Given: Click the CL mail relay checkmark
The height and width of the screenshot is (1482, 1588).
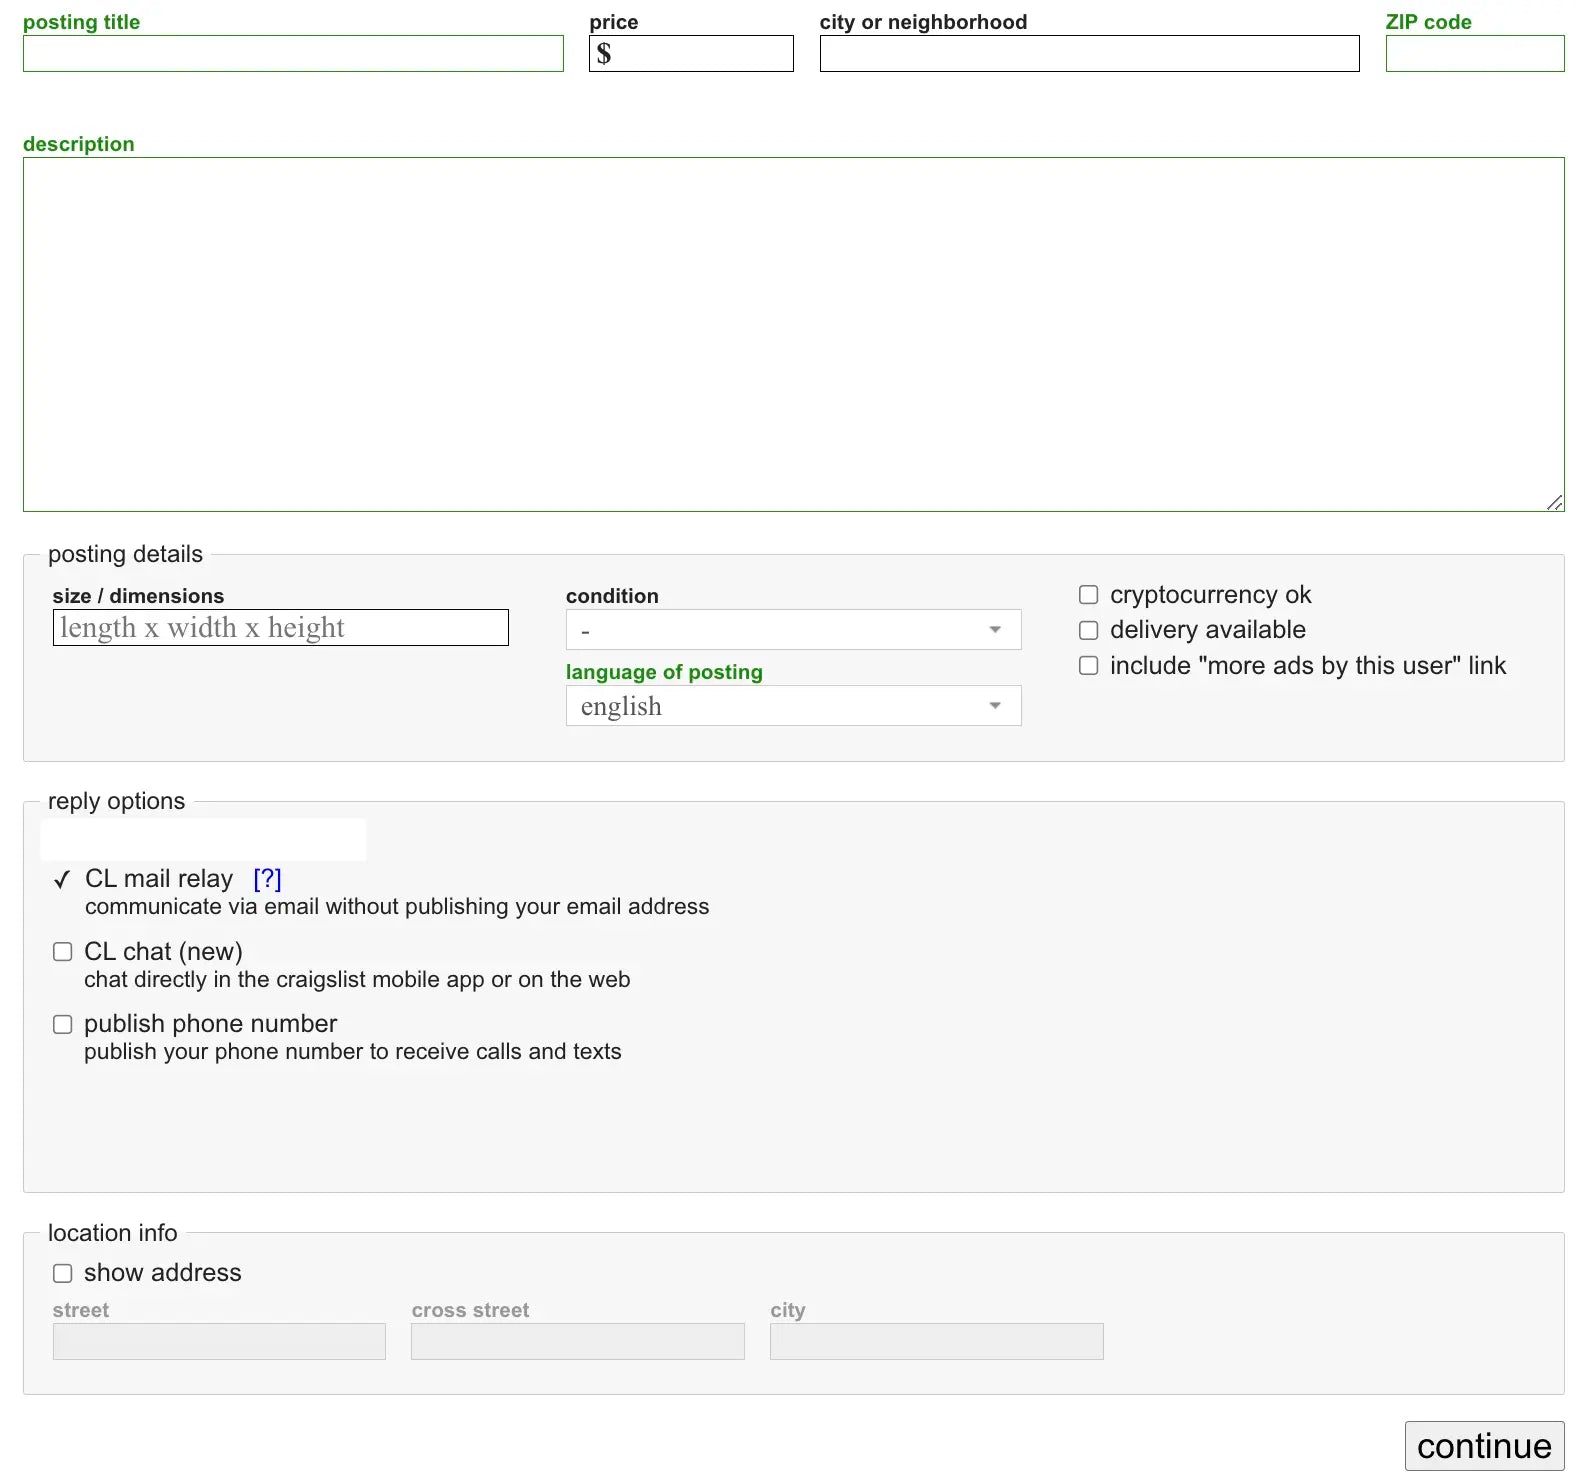Looking at the screenshot, I should [62, 880].
